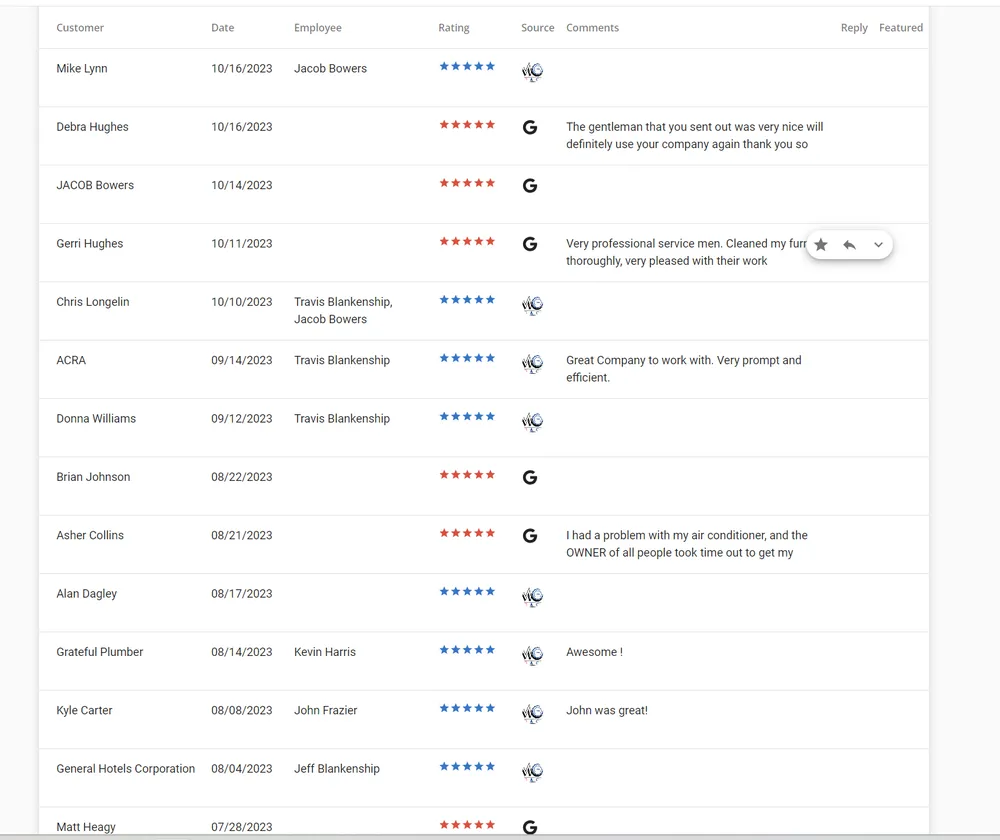Expand the chevron menu on Gerri Hughes' review
1000x840 pixels.
[878, 245]
